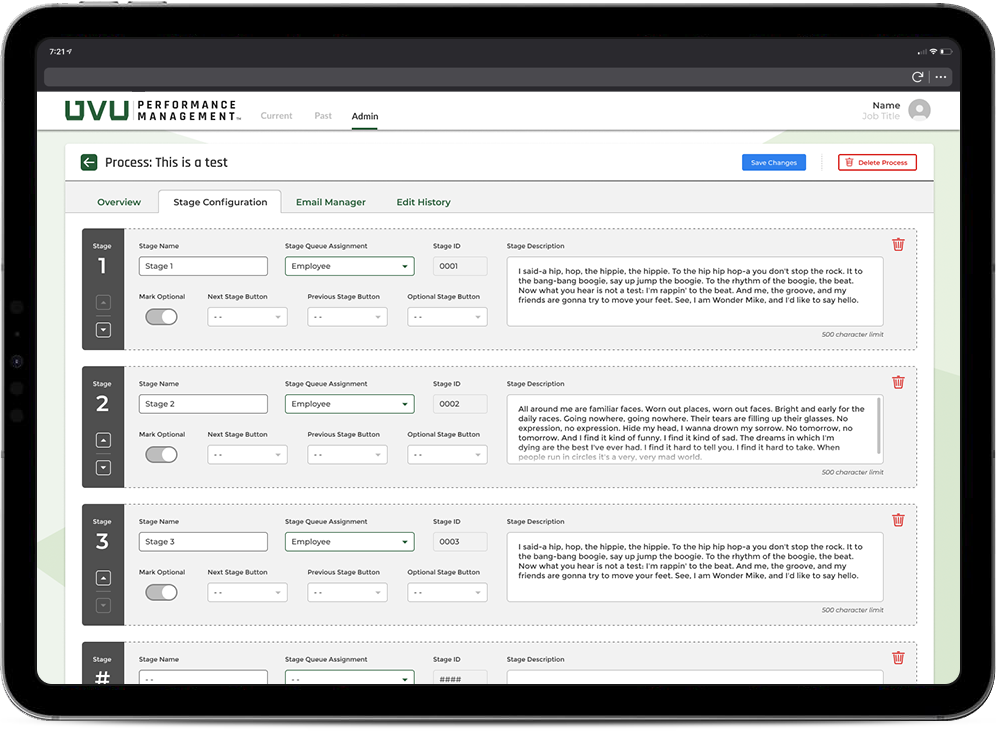Open Stage 3 Queue Assignment dropdown

pyautogui.click(x=349, y=542)
